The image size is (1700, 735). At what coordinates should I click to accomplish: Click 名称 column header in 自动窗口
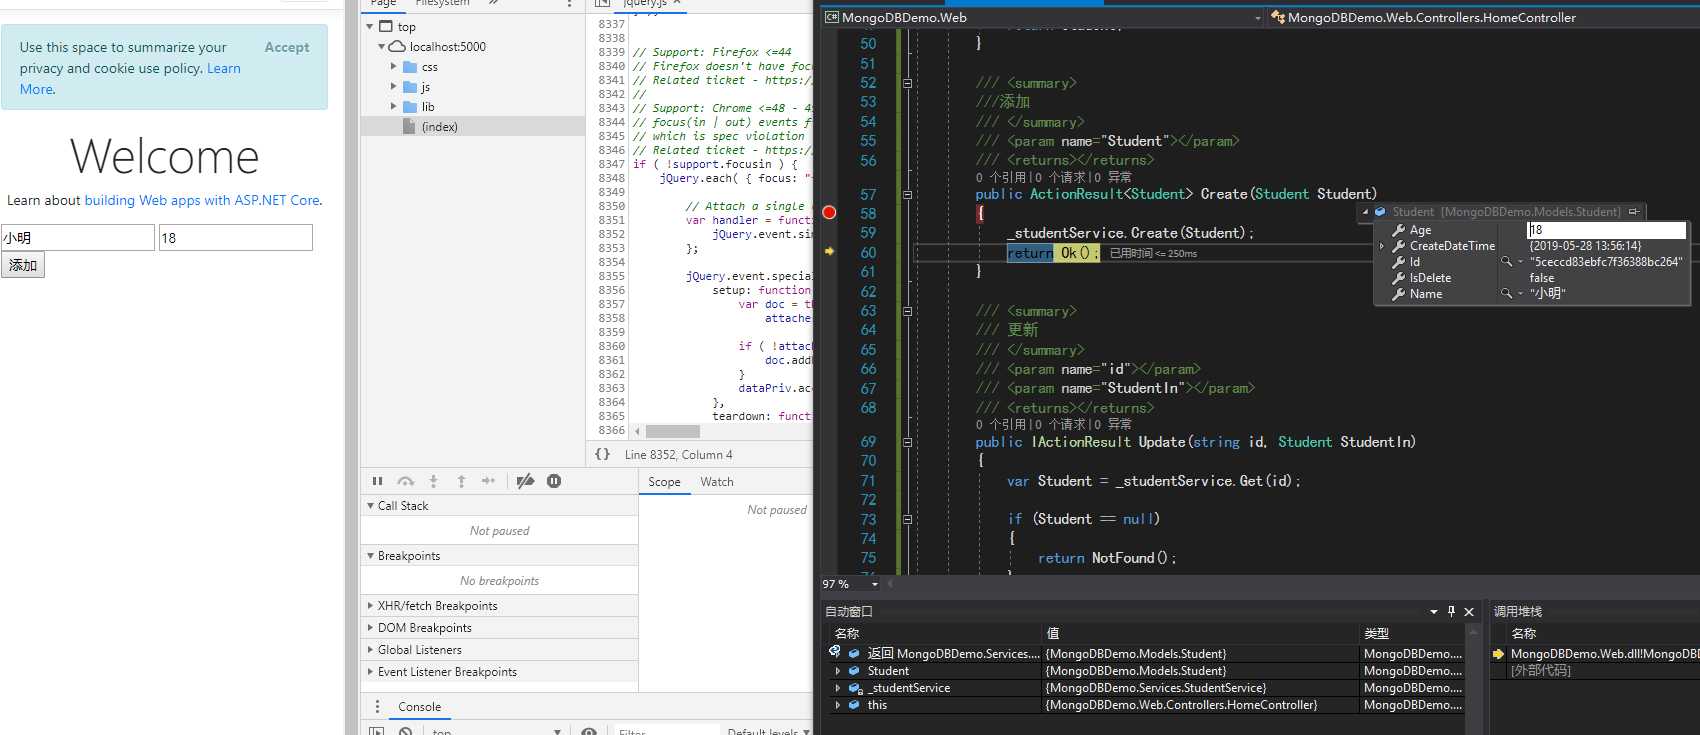click(847, 633)
